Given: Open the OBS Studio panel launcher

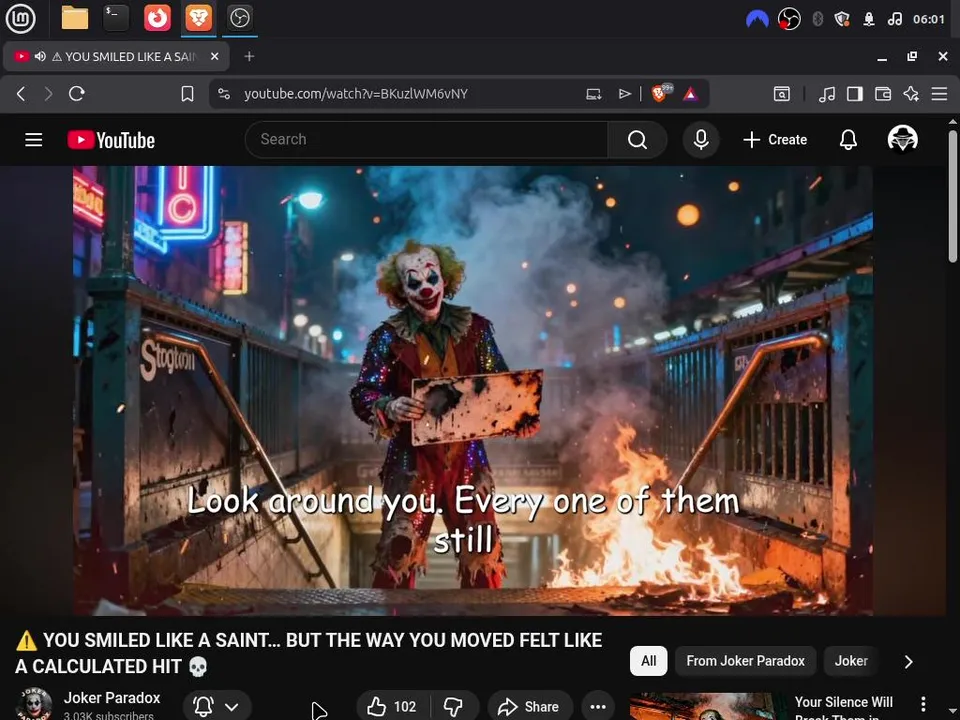Looking at the screenshot, I should (x=239, y=18).
